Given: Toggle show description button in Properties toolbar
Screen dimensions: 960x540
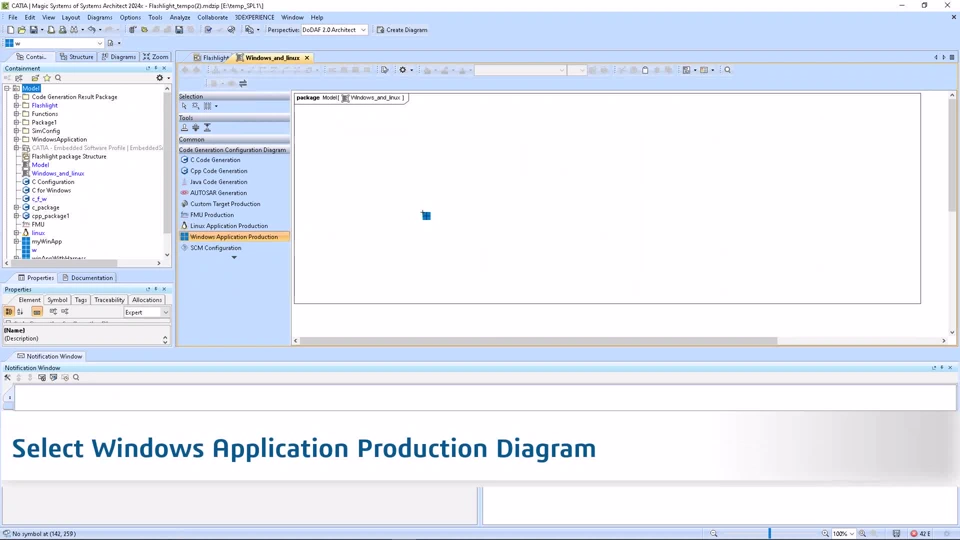Looking at the screenshot, I should (37, 312).
